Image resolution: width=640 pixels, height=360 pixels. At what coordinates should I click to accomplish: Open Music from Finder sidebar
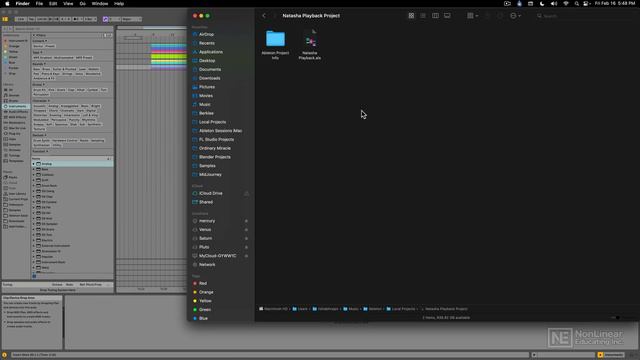(x=205, y=104)
